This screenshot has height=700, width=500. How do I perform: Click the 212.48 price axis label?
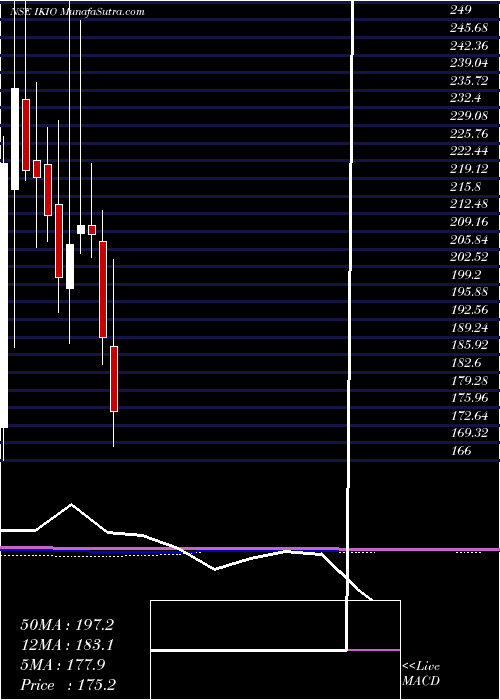469,204
